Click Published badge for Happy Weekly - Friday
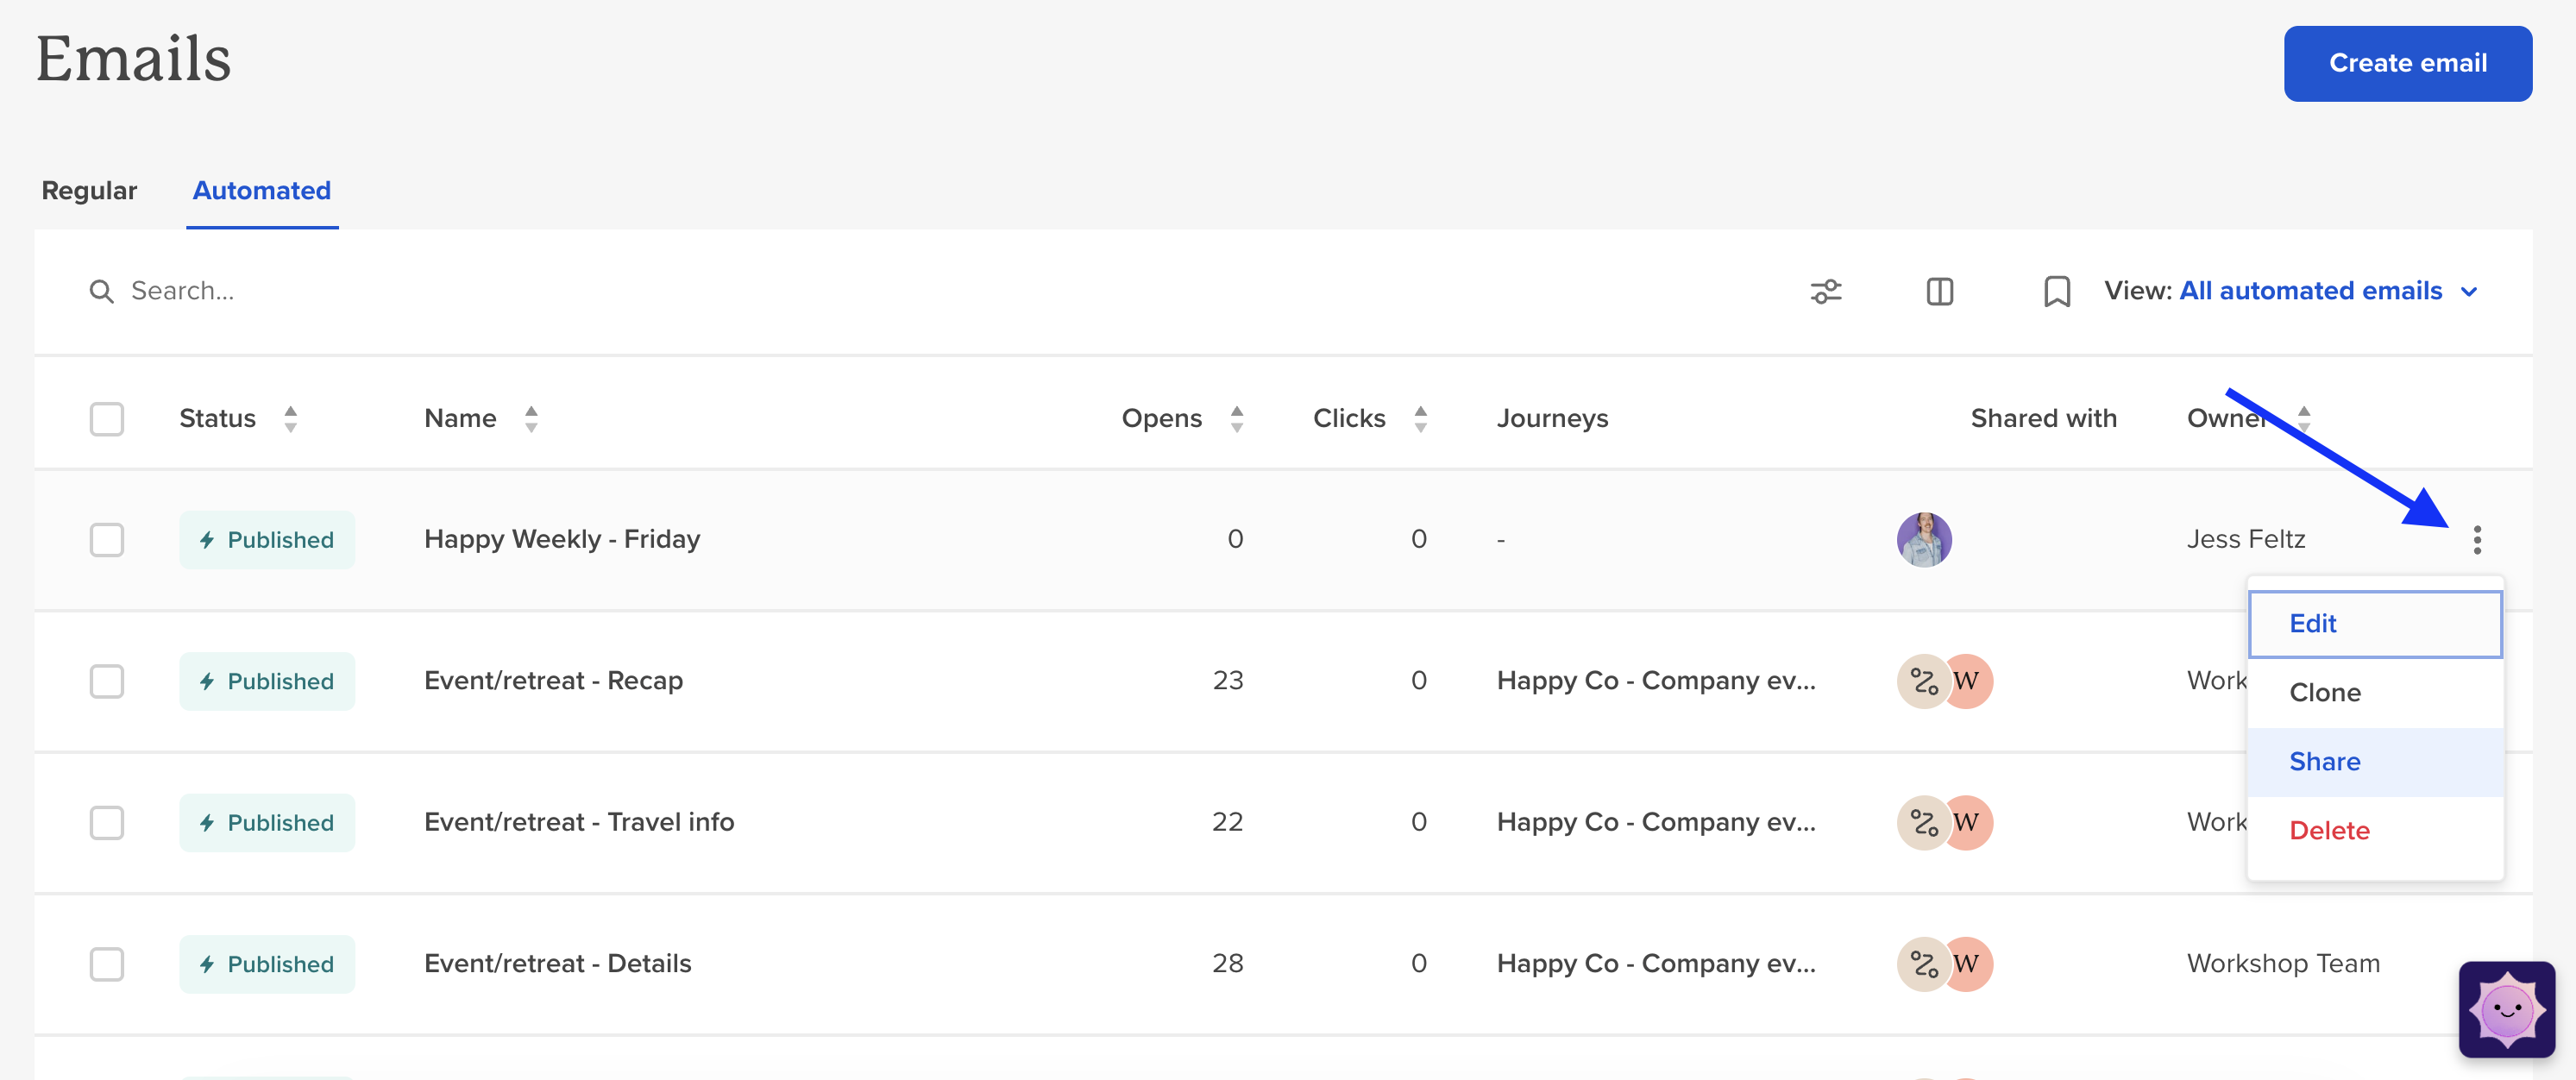Viewport: 2576px width, 1080px height. click(x=267, y=540)
